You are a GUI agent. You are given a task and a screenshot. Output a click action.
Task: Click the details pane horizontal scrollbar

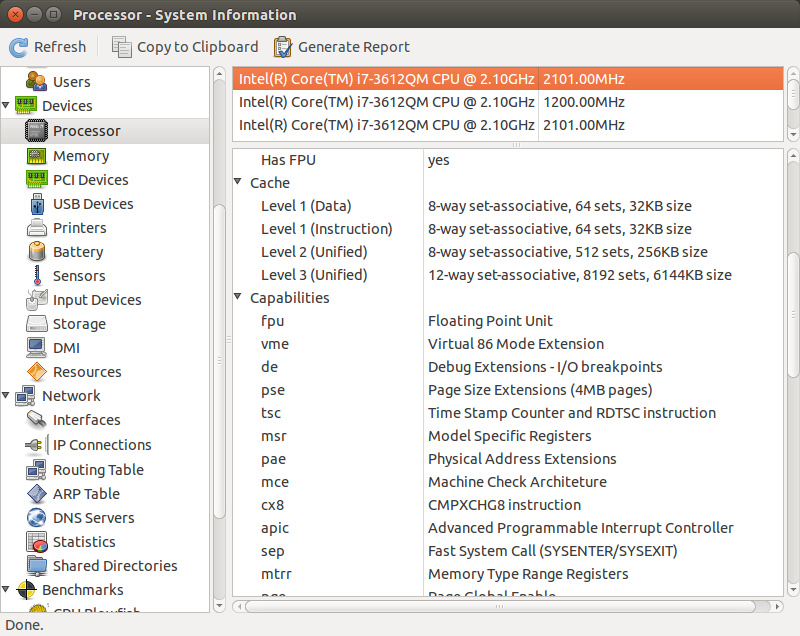(500, 606)
